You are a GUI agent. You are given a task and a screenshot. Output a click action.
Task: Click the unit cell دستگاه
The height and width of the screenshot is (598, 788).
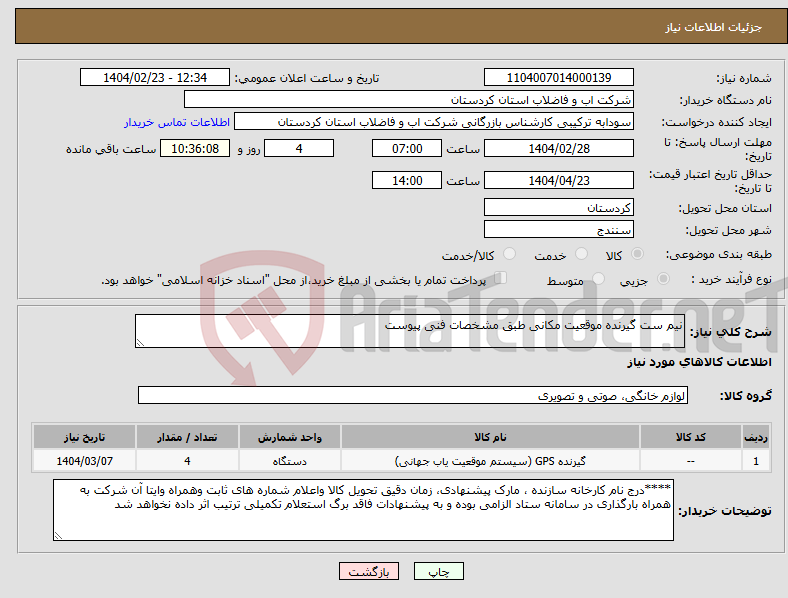tap(289, 460)
